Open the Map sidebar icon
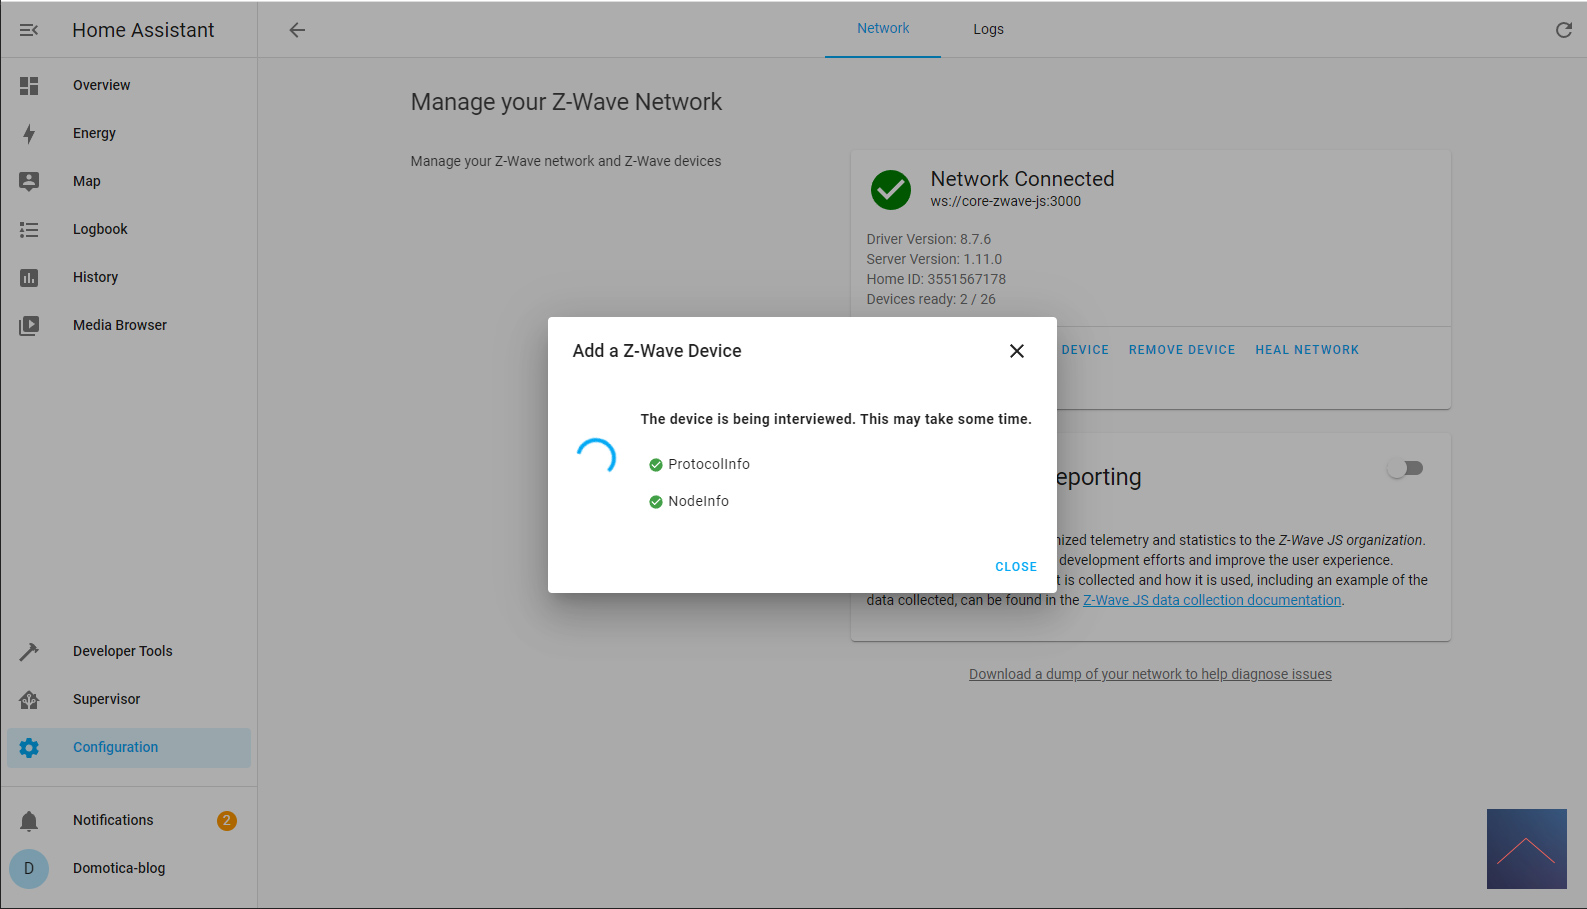Screen dimensions: 1587x909 29,181
